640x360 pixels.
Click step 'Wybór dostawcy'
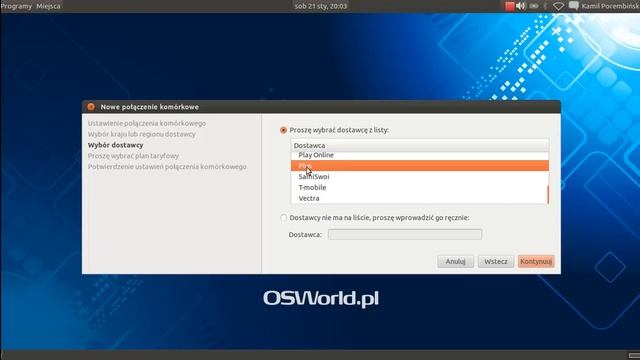click(116, 145)
